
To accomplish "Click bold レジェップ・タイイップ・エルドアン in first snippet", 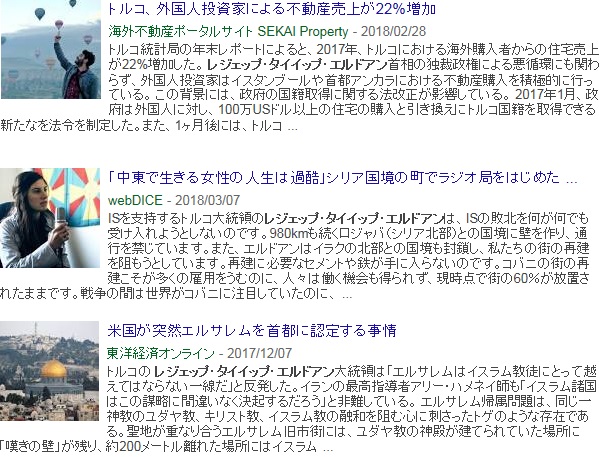I will click(x=297, y=64).
